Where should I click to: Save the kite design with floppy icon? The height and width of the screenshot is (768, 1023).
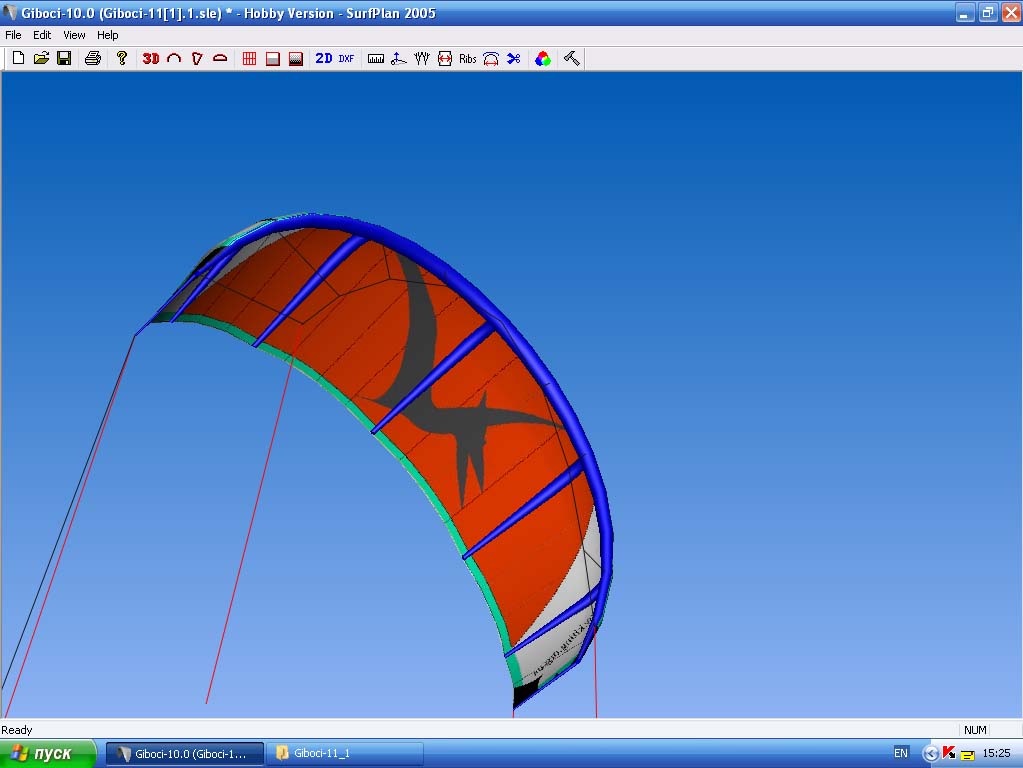[x=64, y=59]
